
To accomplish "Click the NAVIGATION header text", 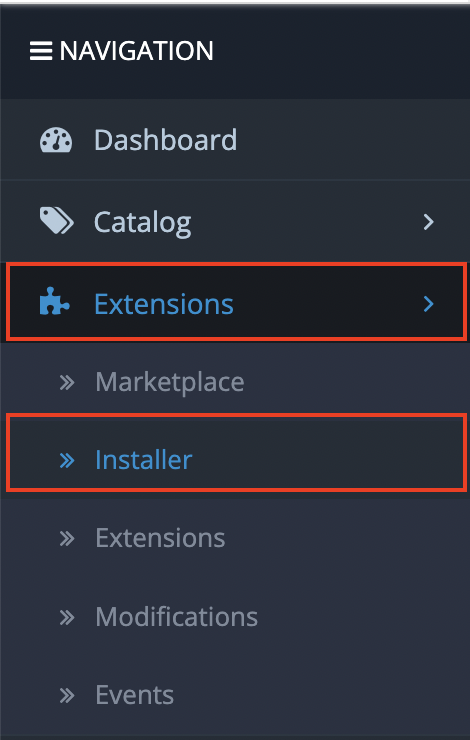I will pyautogui.click(x=136, y=51).
